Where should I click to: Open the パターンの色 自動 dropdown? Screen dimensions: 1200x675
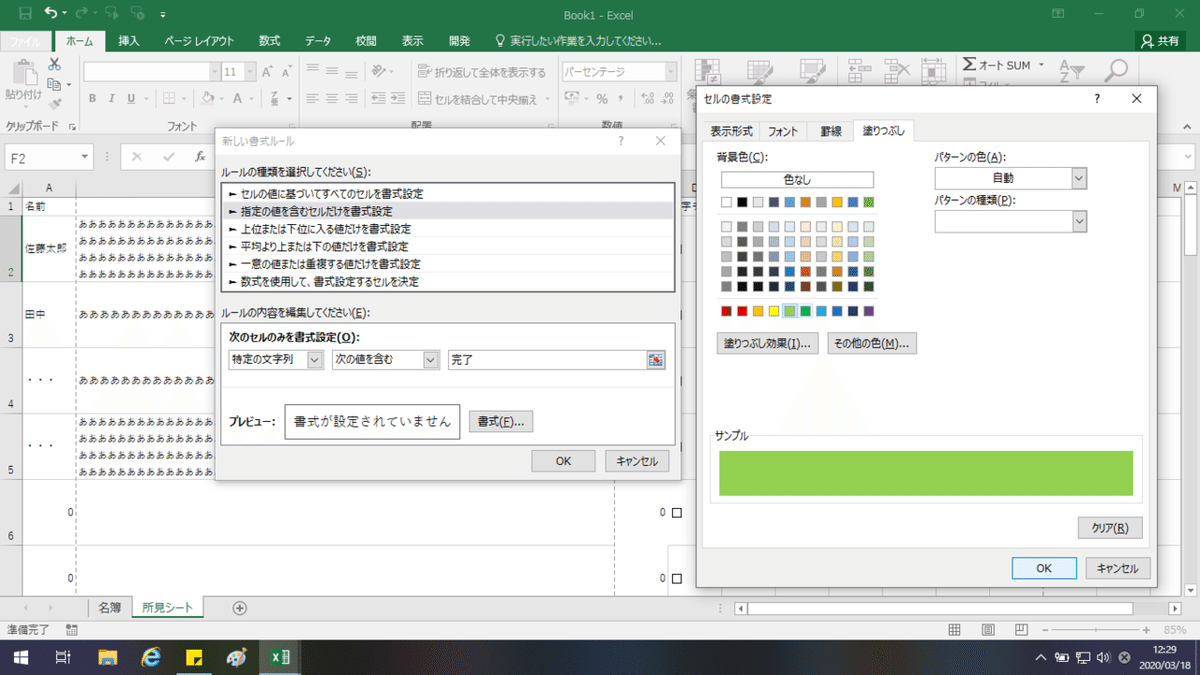[1078, 178]
